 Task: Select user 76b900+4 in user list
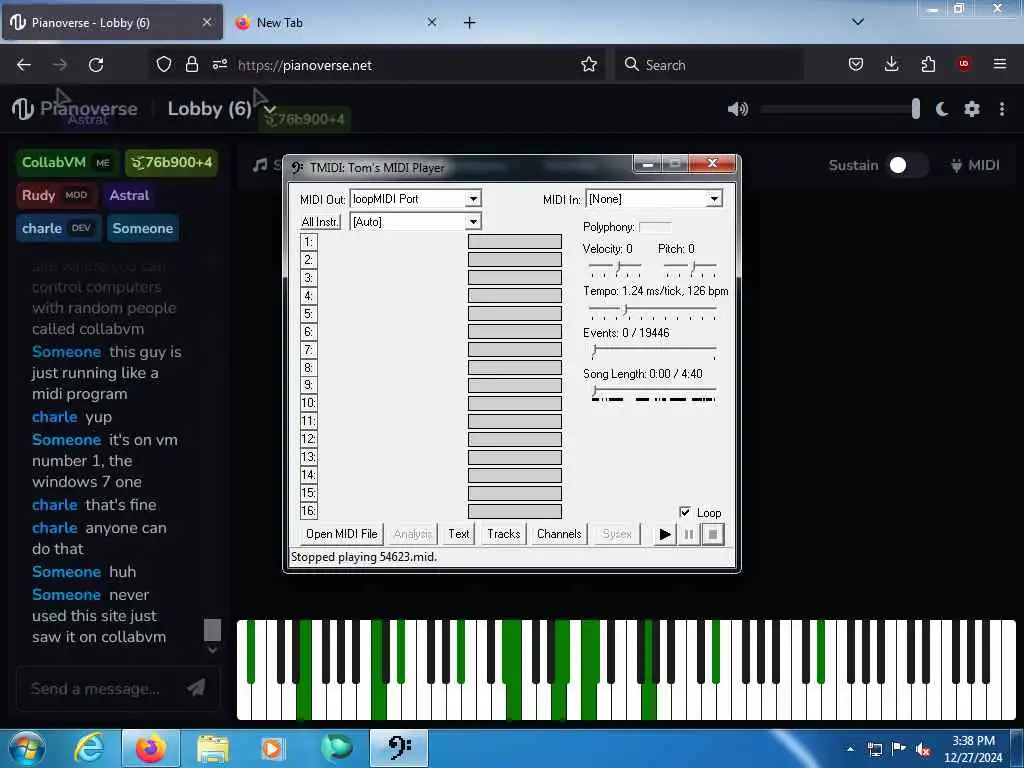point(172,162)
